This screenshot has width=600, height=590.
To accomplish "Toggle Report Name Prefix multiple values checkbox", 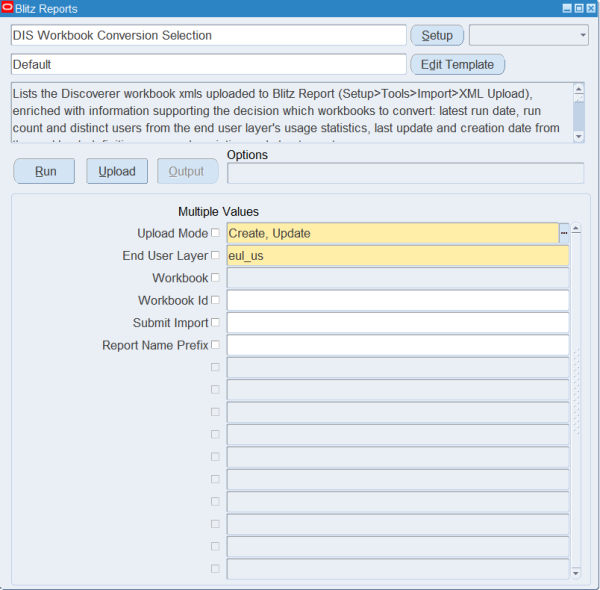I will coord(215,345).
